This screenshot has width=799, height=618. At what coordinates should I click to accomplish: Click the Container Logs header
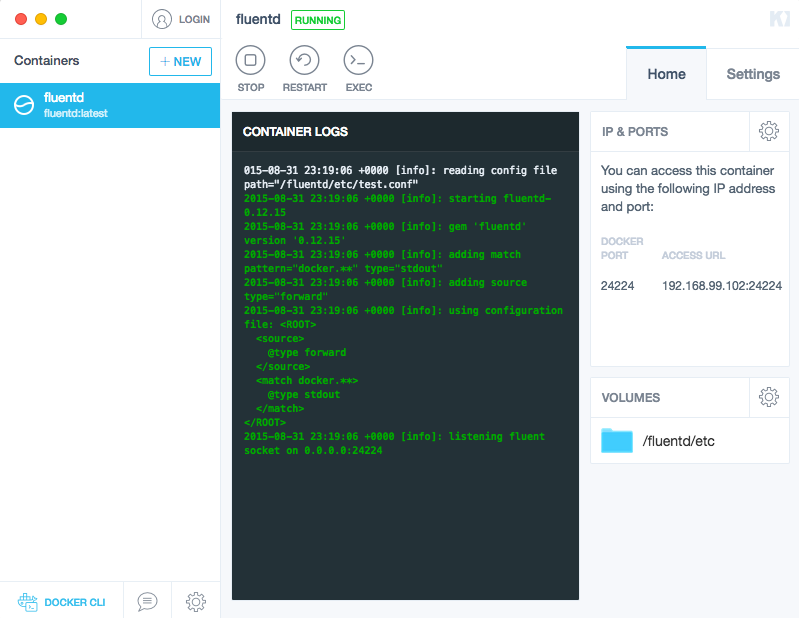click(295, 131)
